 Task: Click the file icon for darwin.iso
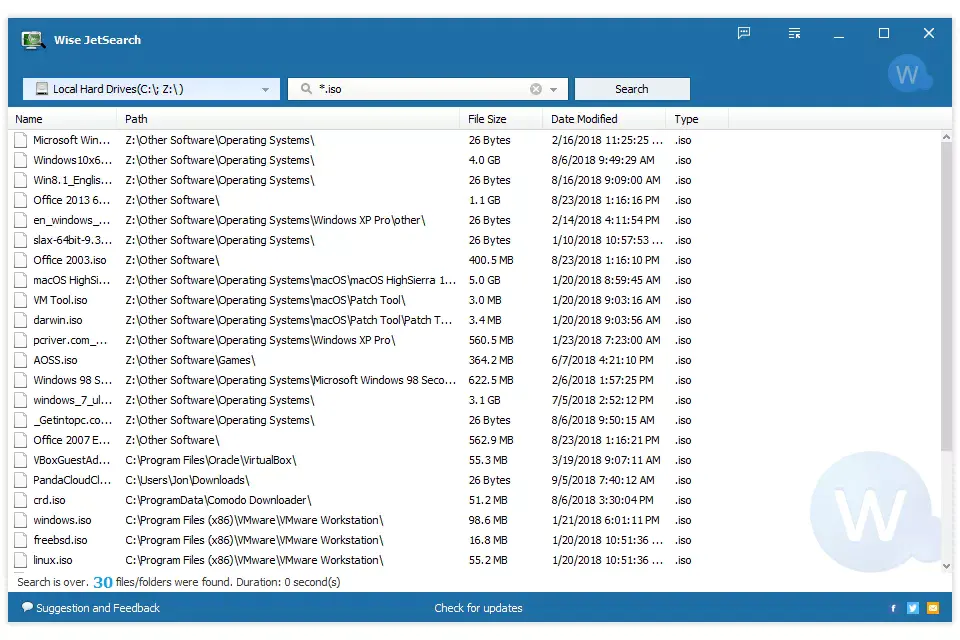click(x=21, y=320)
